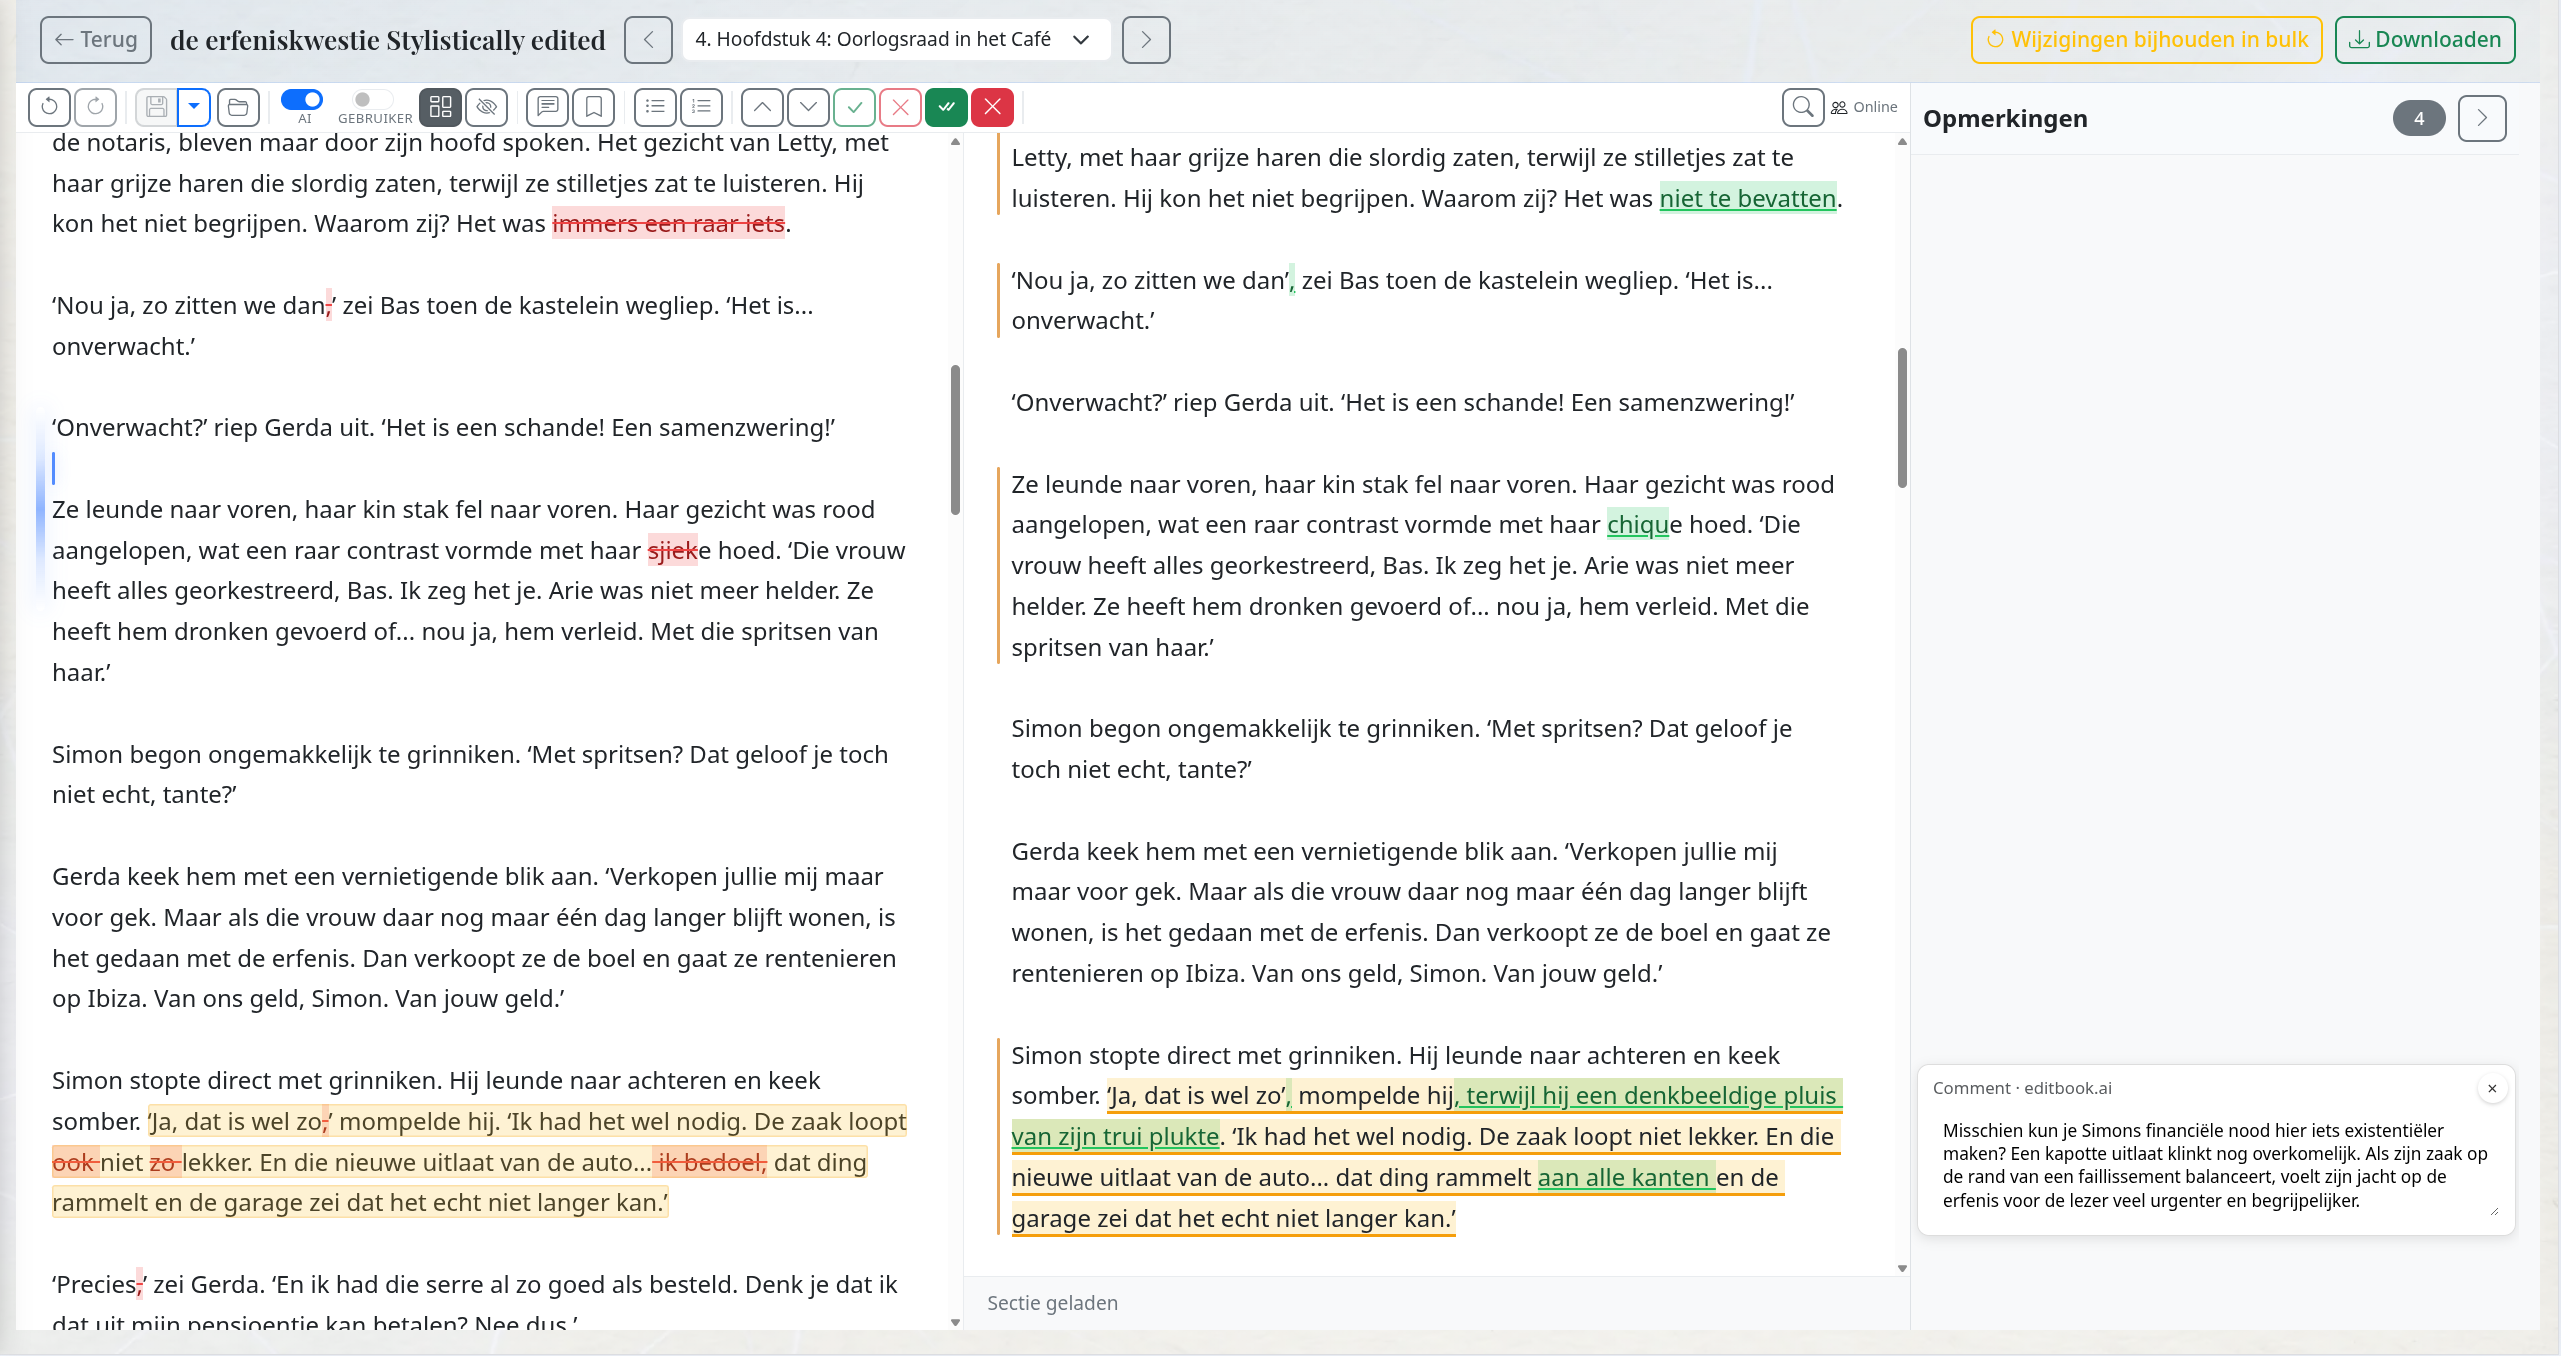The height and width of the screenshot is (1356, 2561).
Task: Click the comments count badge 4
Action: click(x=2419, y=119)
